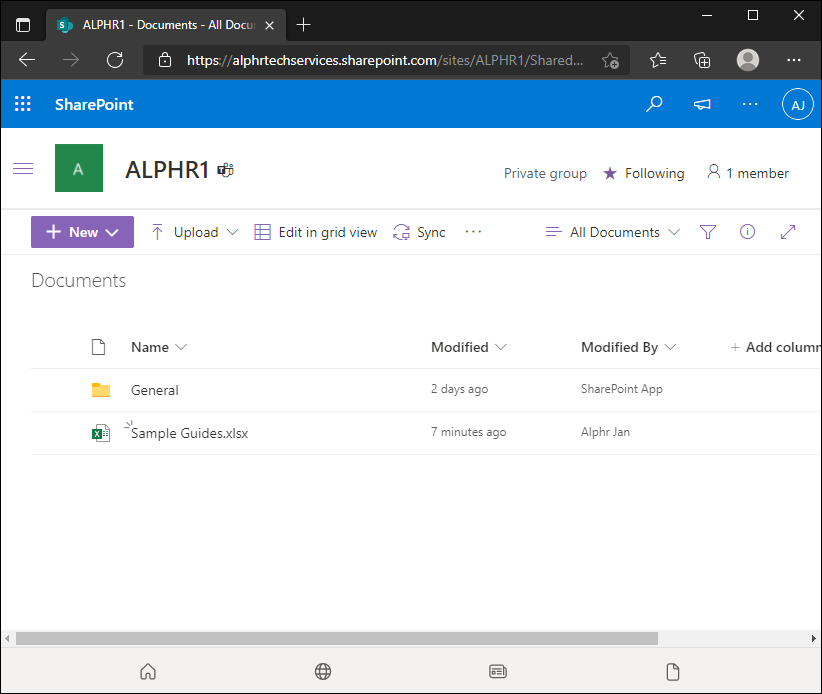
Task: Click the SharePoint search magnifier icon
Action: [x=654, y=104]
